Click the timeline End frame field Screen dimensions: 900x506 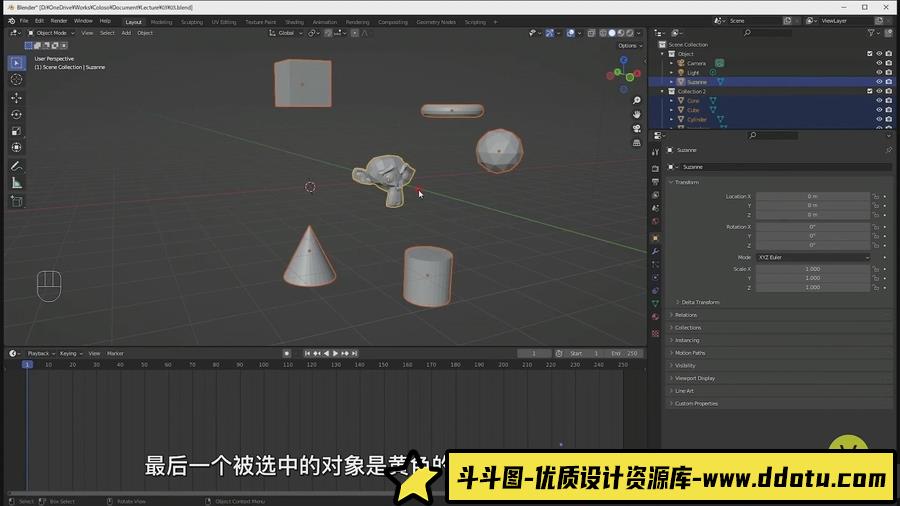(x=624, y=353)
